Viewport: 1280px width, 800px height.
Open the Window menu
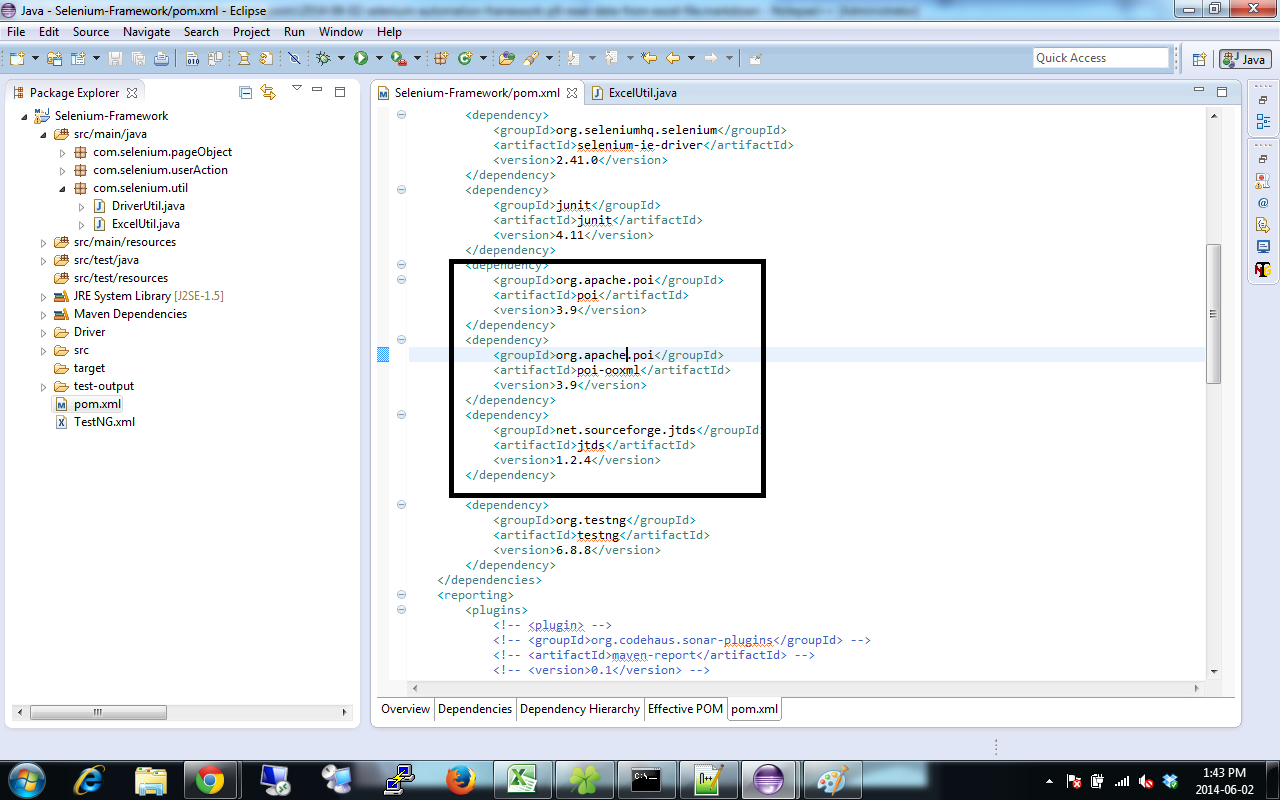[340, 31]
